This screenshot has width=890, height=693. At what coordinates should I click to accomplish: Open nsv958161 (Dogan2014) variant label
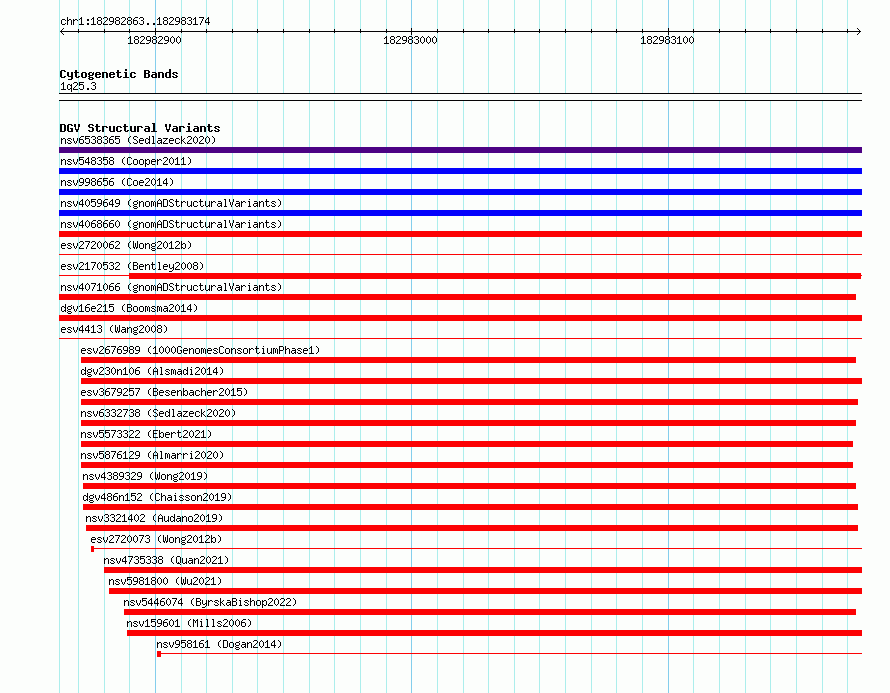[x=219, y=644]
